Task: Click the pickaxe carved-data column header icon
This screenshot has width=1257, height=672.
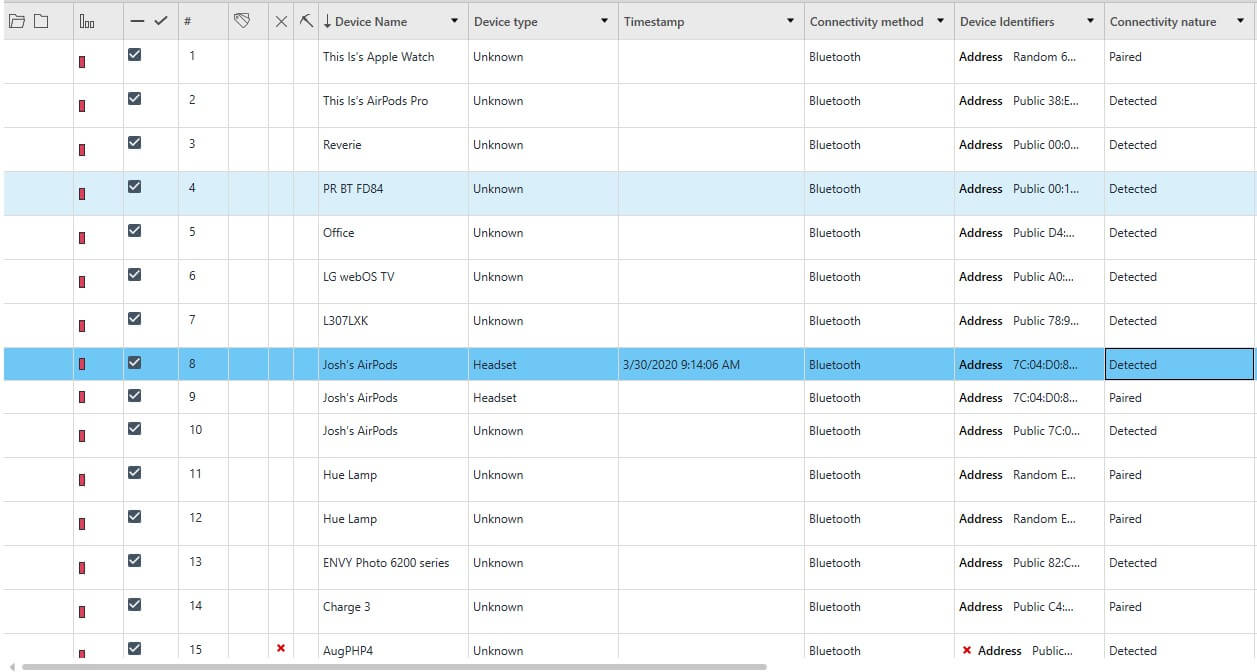Action: tap(306, 19)
